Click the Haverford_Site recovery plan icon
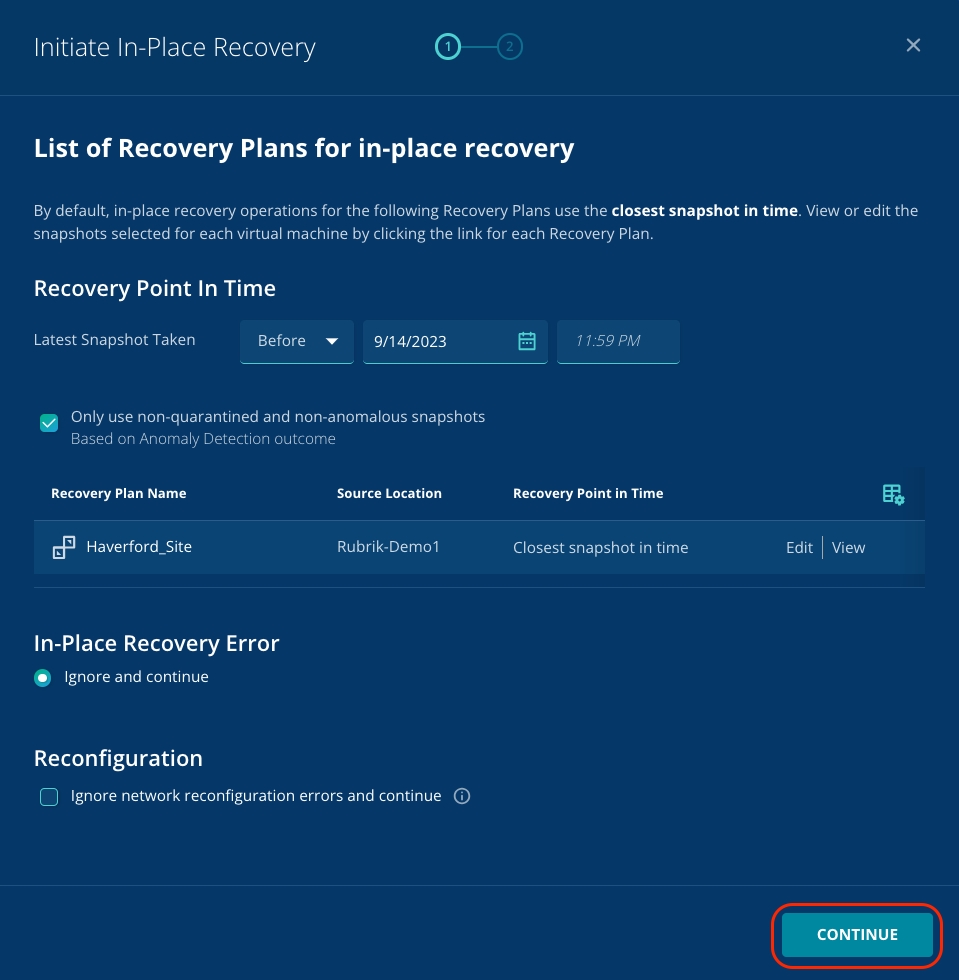 [x=64, y=547]
